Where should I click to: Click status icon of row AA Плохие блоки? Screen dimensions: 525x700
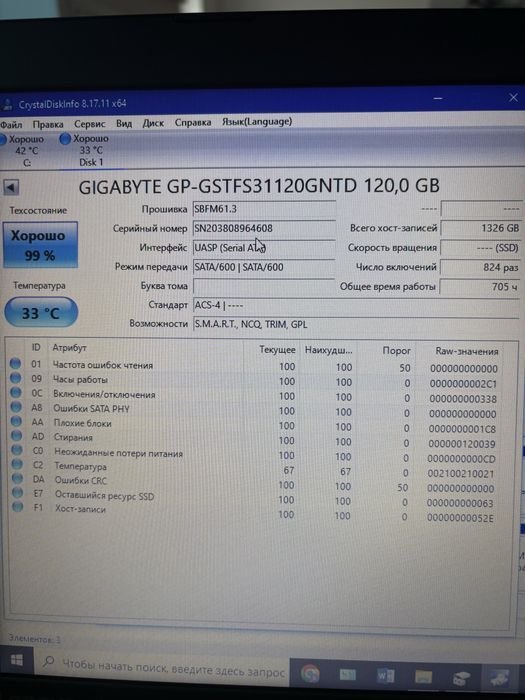pyautogui.click(x=17, y=421)
